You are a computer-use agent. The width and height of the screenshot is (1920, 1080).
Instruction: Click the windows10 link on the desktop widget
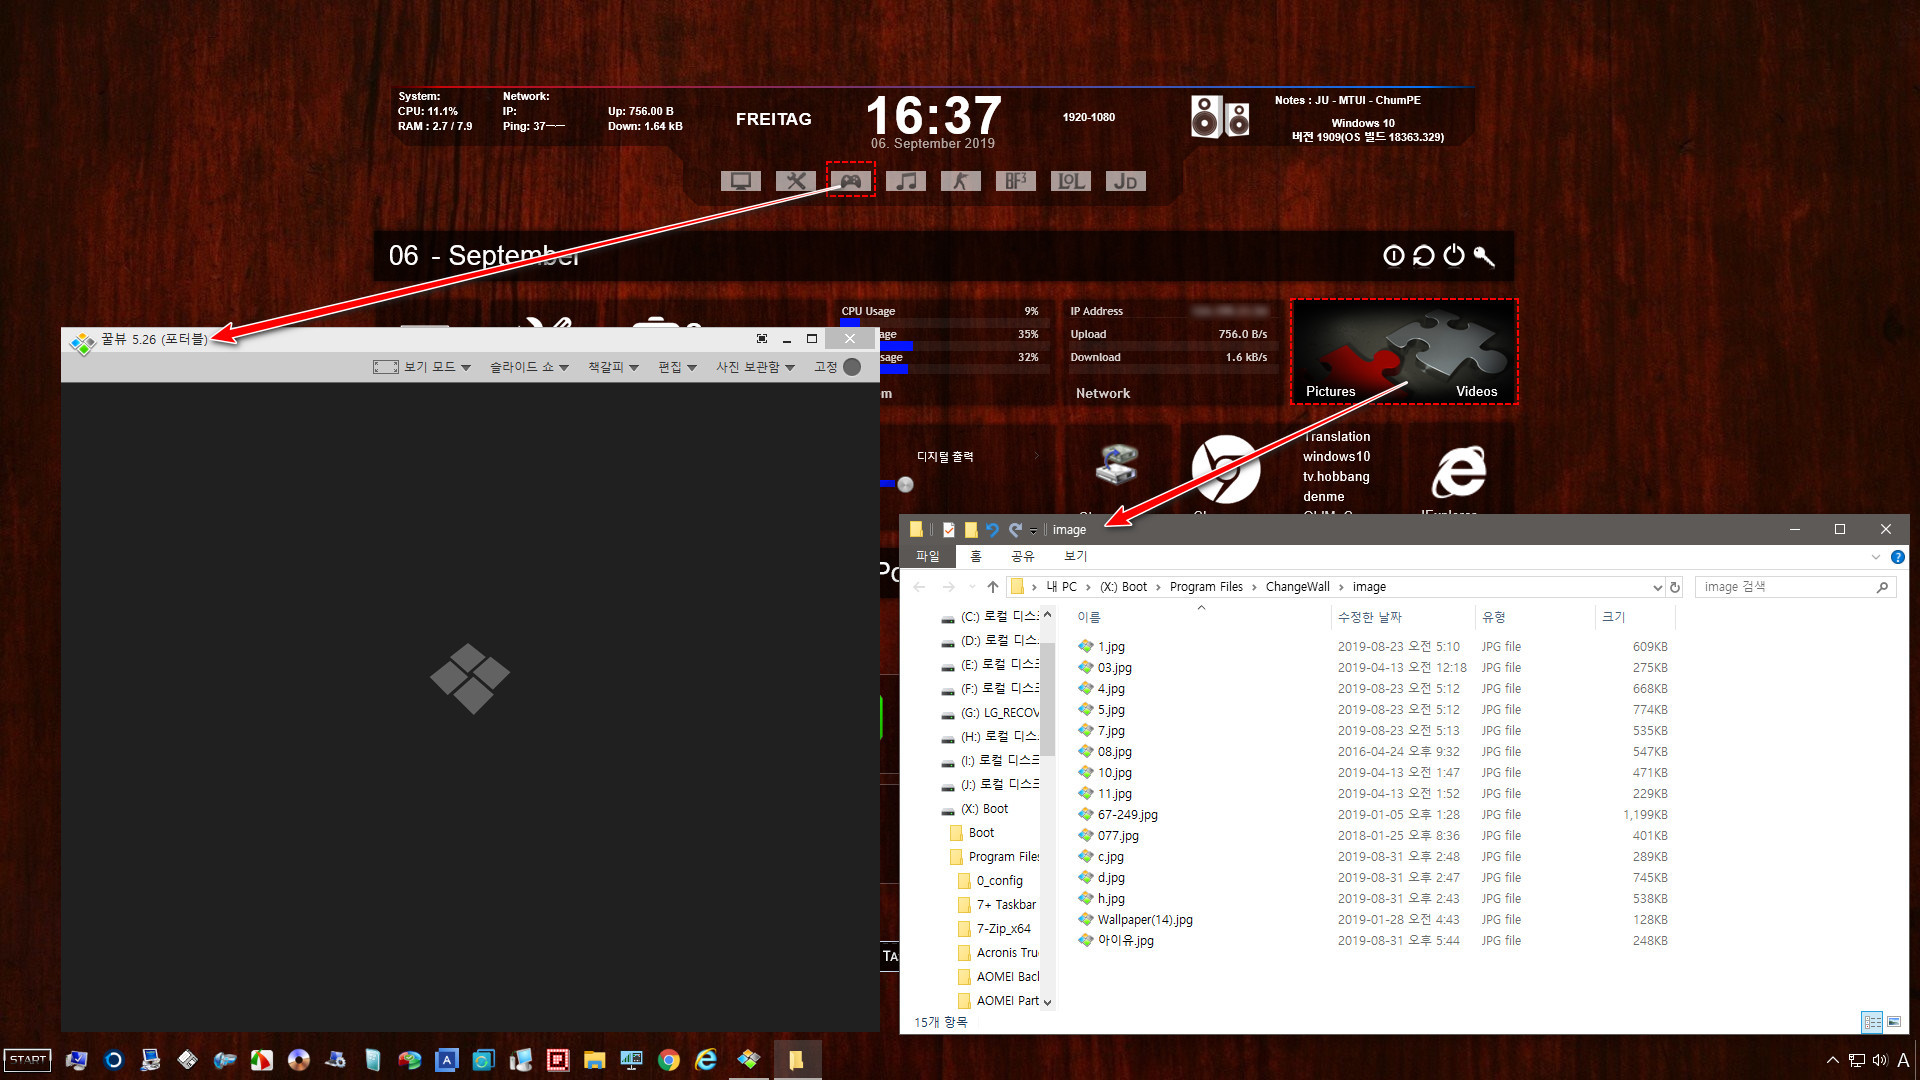(x=1336, y=456)
